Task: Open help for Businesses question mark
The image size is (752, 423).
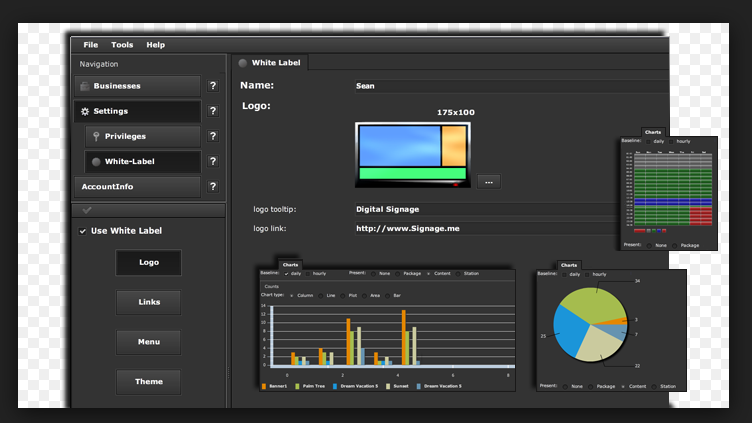Action: point(213,86)
